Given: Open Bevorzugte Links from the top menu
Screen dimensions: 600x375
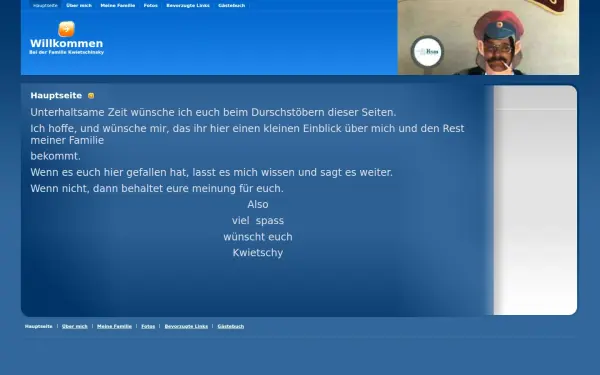Looking at the screenshot, I should 188,6.
